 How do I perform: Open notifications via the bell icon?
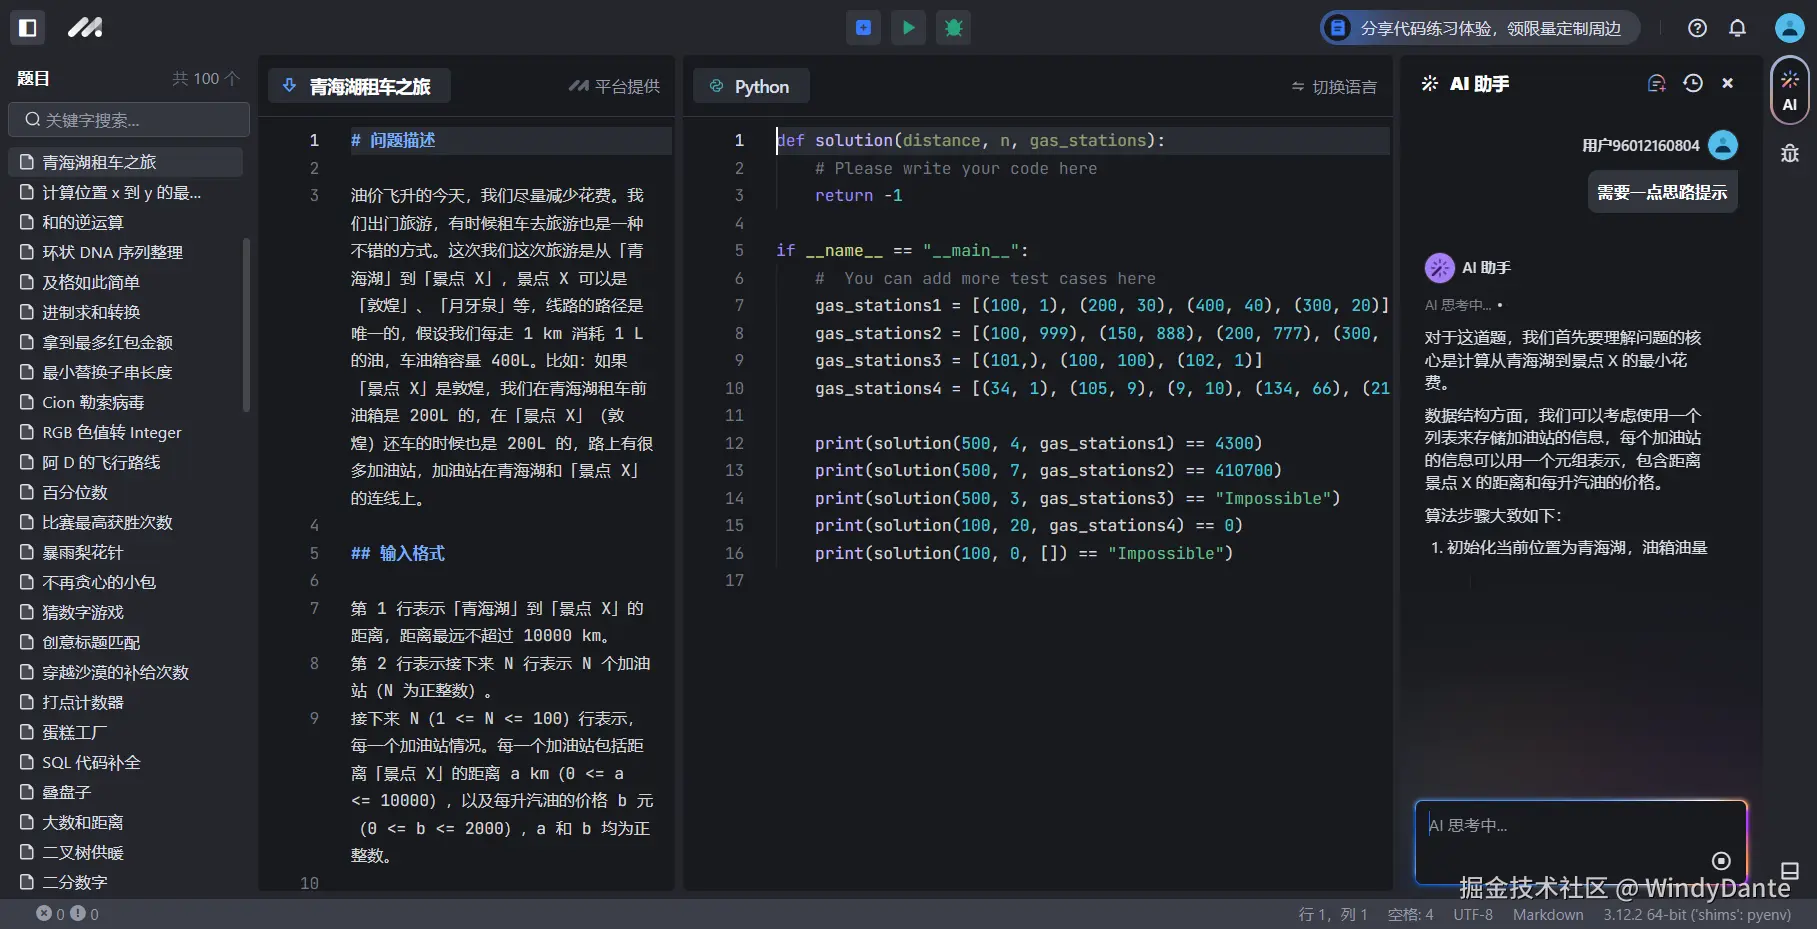[1738, 28]
